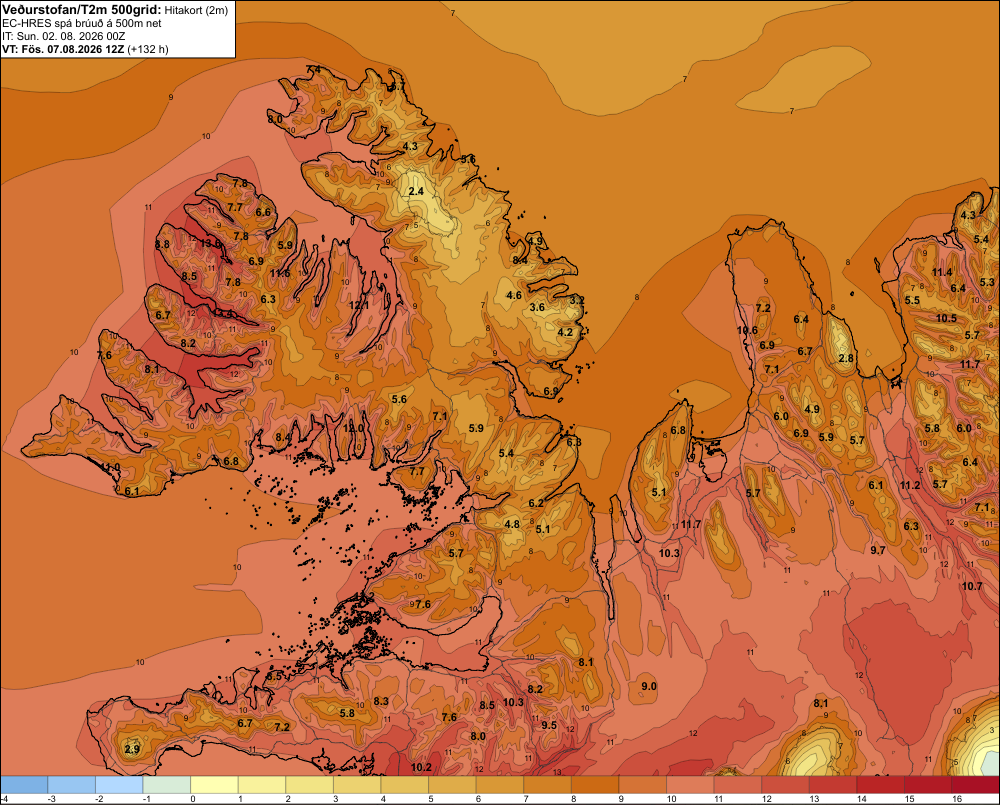Click the 12.1 temperature value
1000x805 pixels.
(359, 306)
